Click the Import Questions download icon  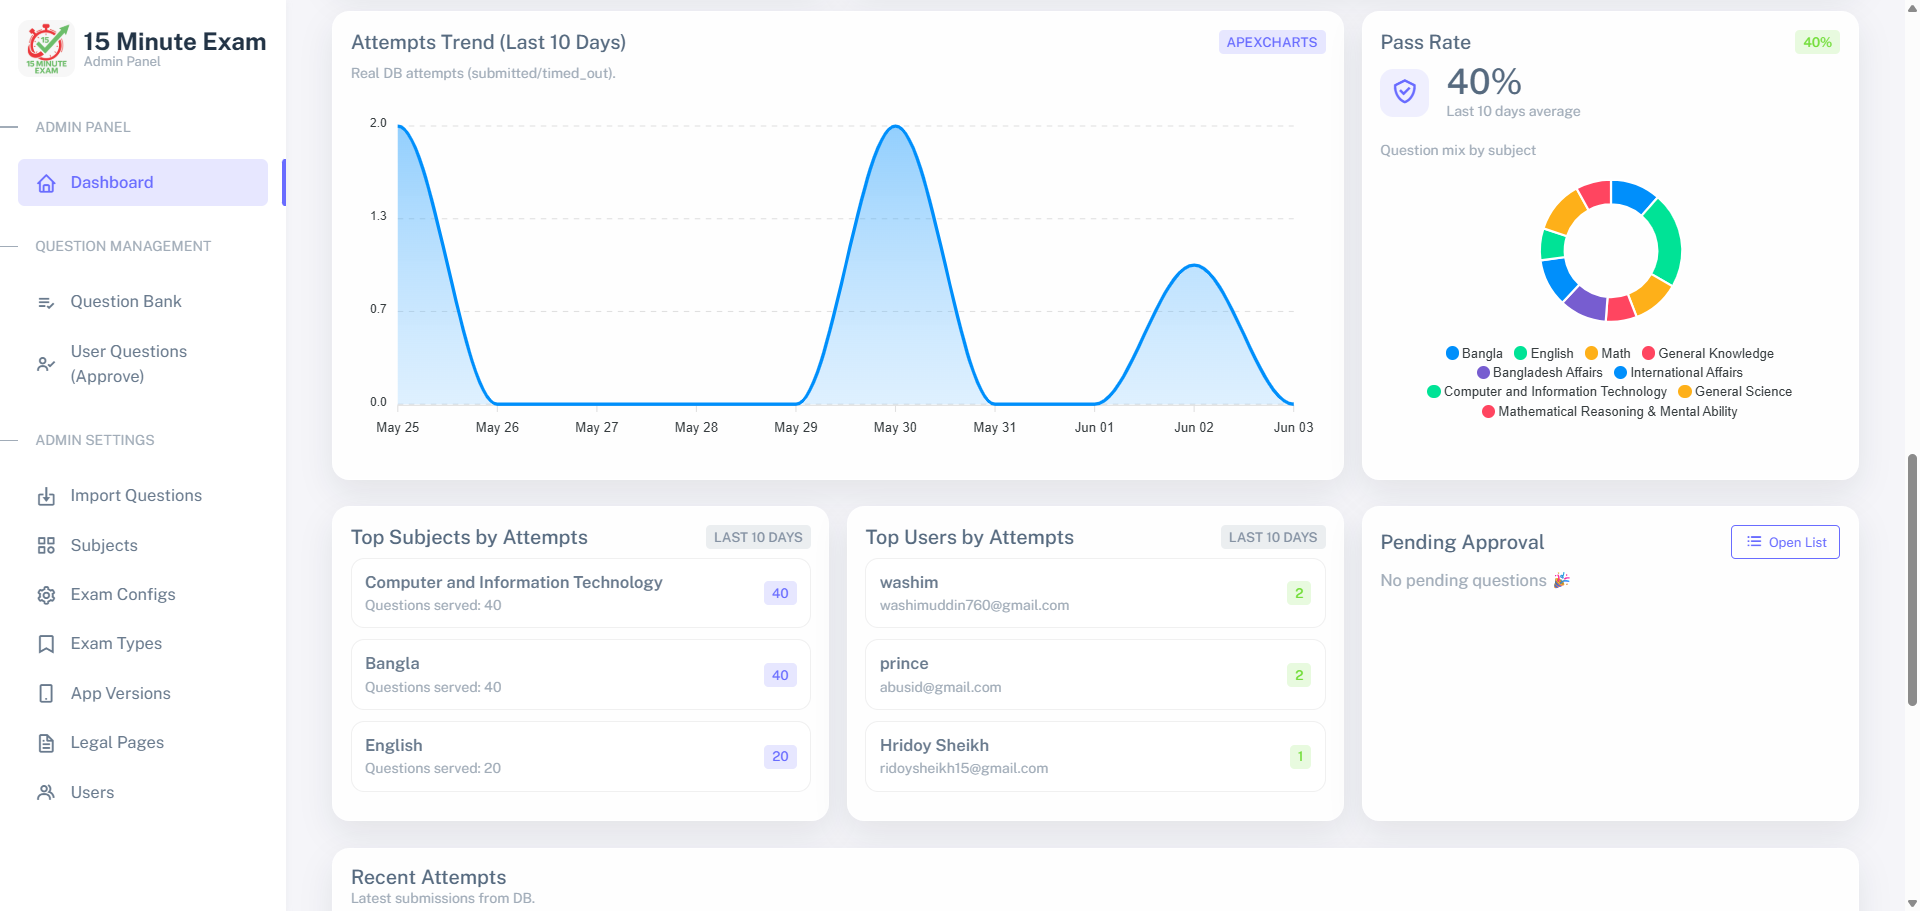tap(46, 496)
